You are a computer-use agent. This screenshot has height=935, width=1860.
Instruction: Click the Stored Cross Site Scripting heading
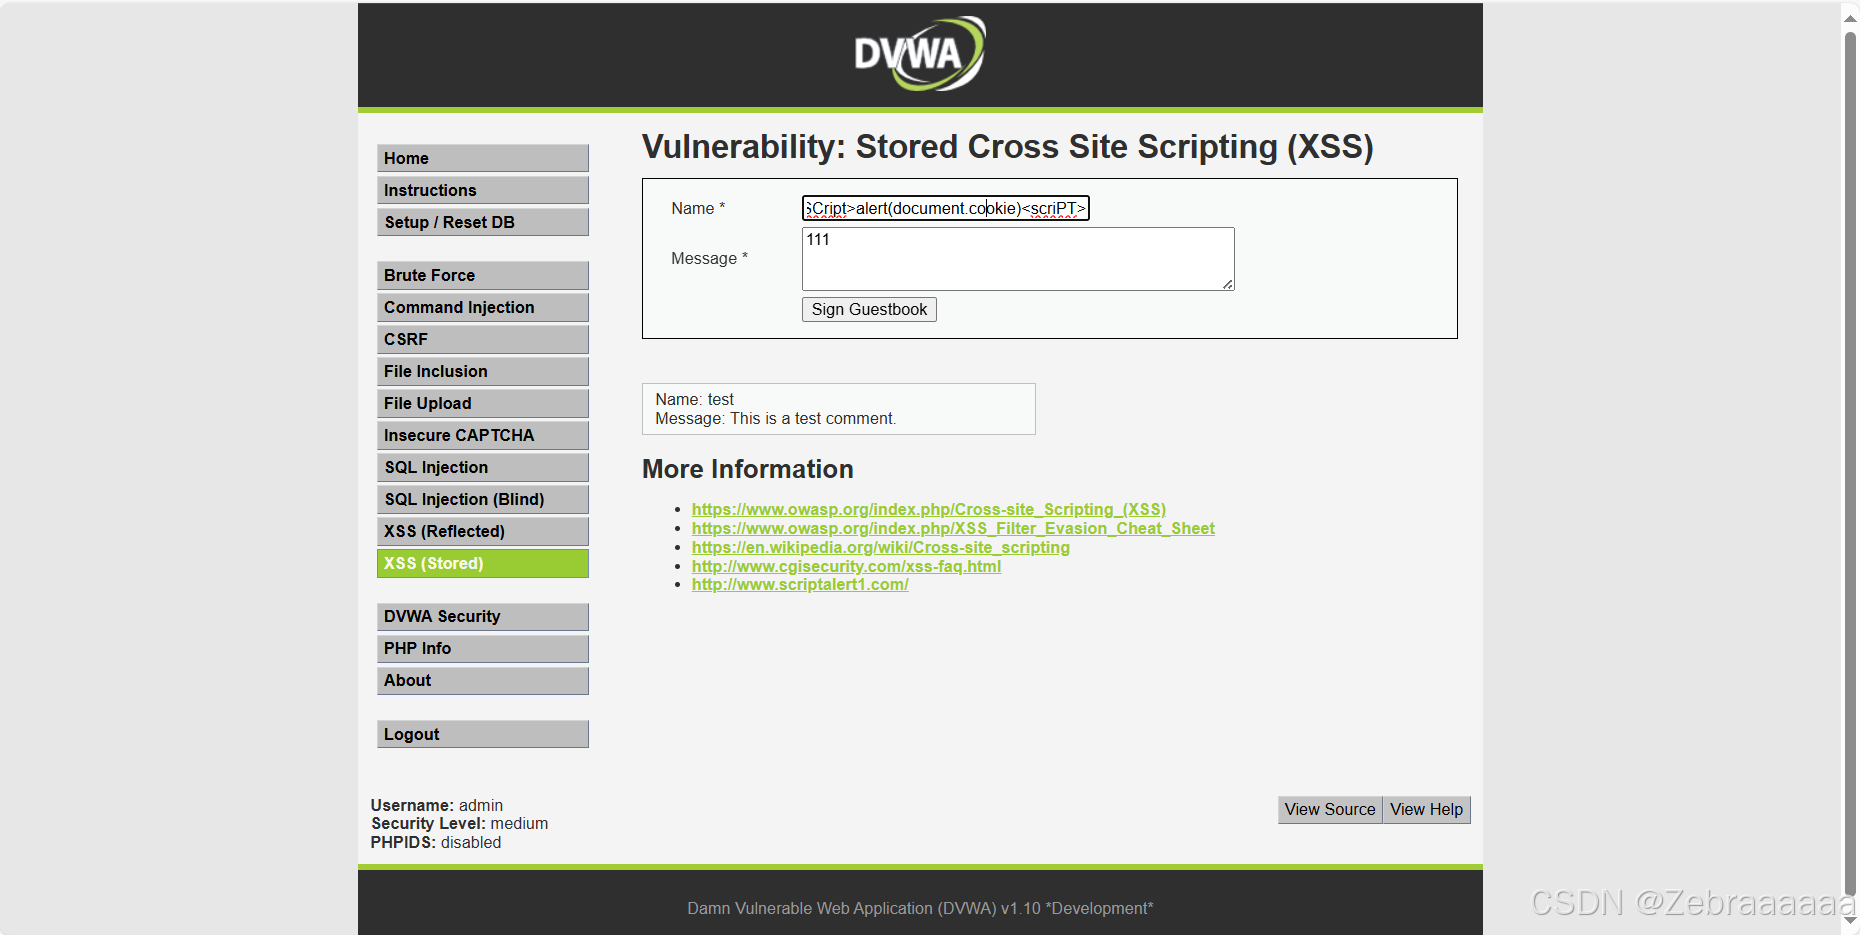coord(1008,147)
